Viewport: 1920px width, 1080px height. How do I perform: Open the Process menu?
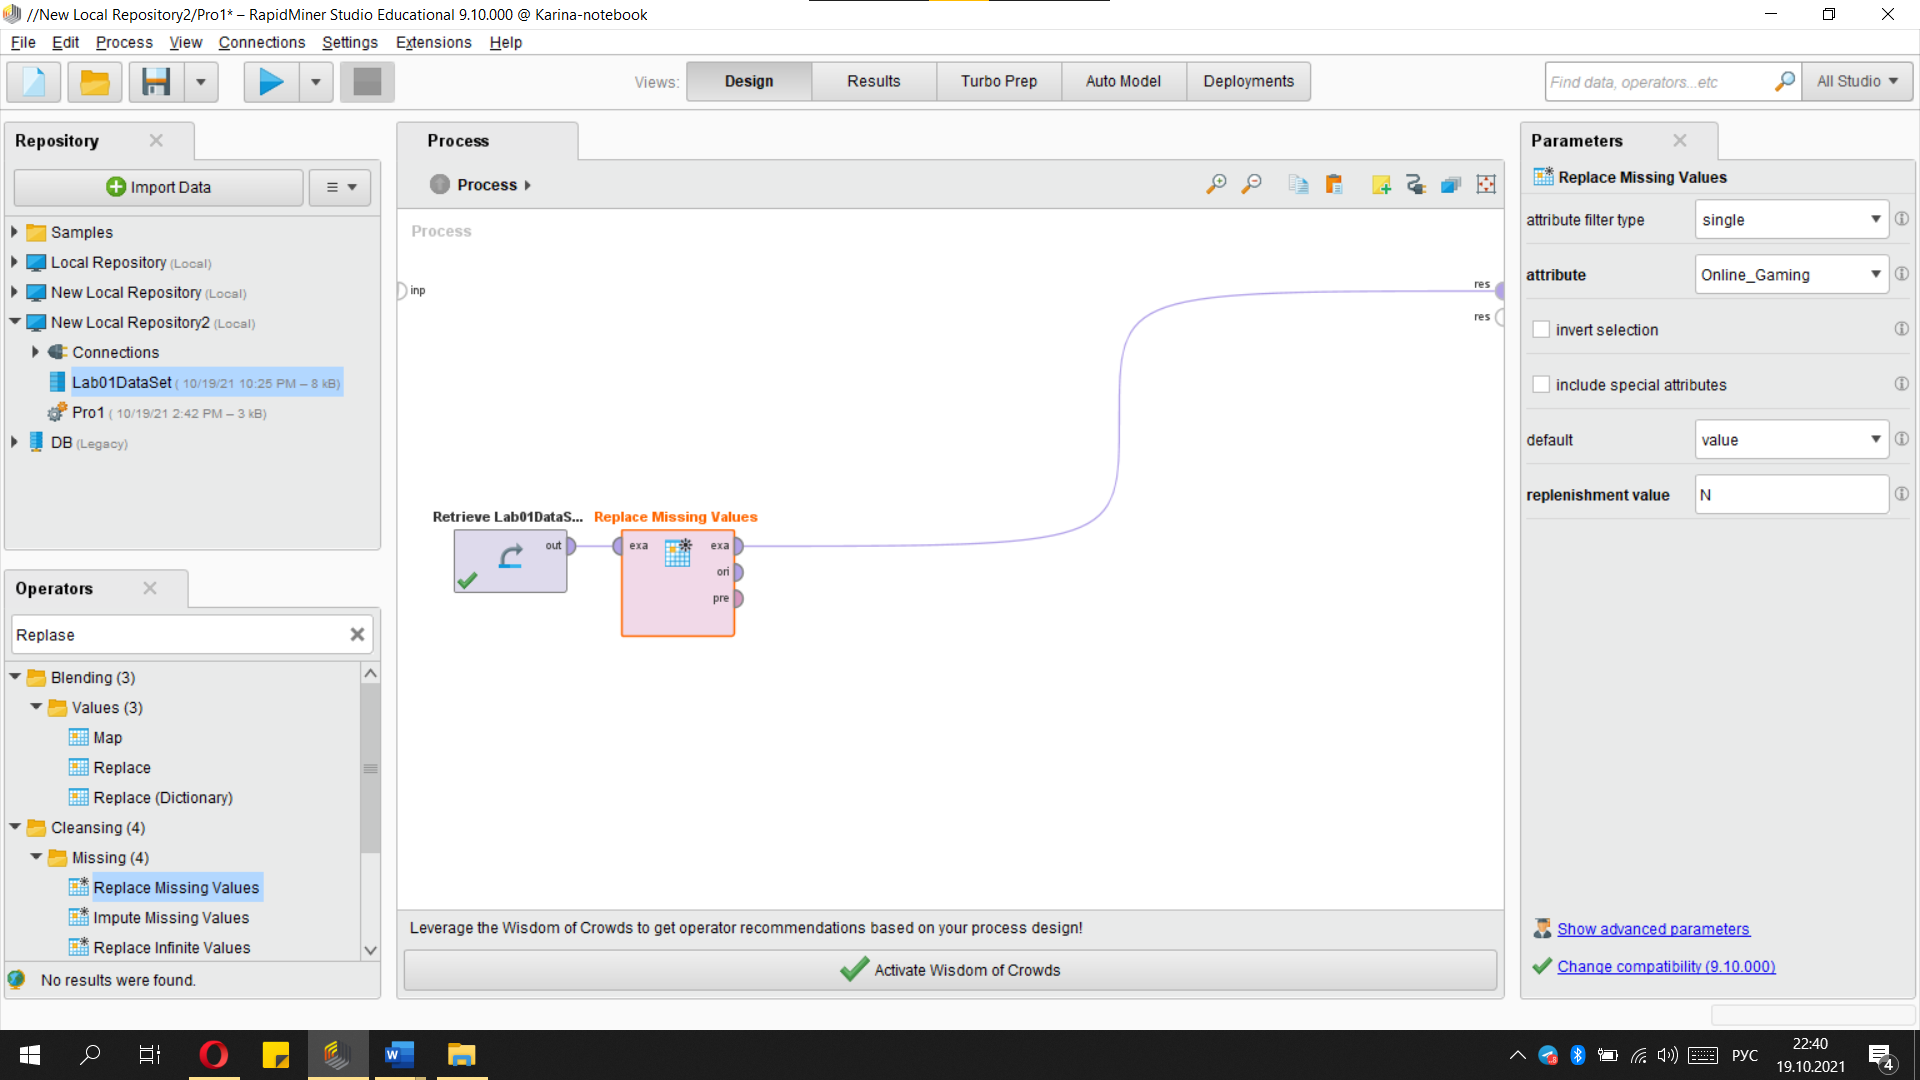pos(124,42)
